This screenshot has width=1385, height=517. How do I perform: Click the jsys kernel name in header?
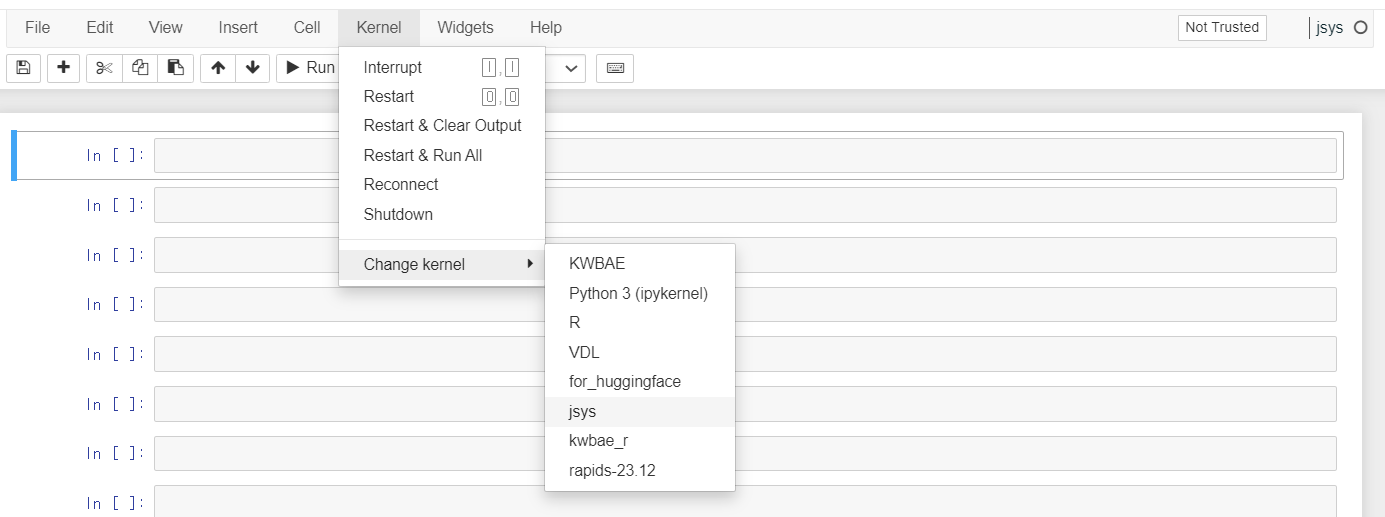pyautogui.click(x=1329, y=28)
